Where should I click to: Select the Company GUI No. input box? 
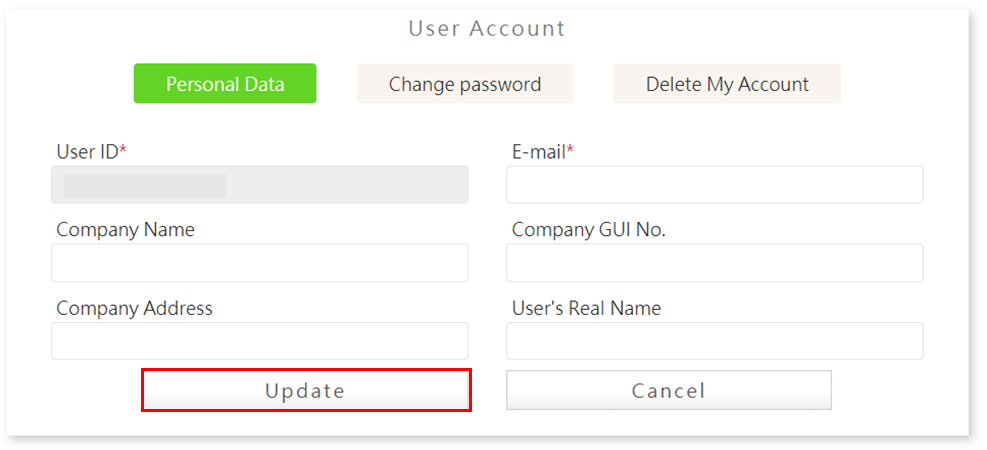point(714,263)
